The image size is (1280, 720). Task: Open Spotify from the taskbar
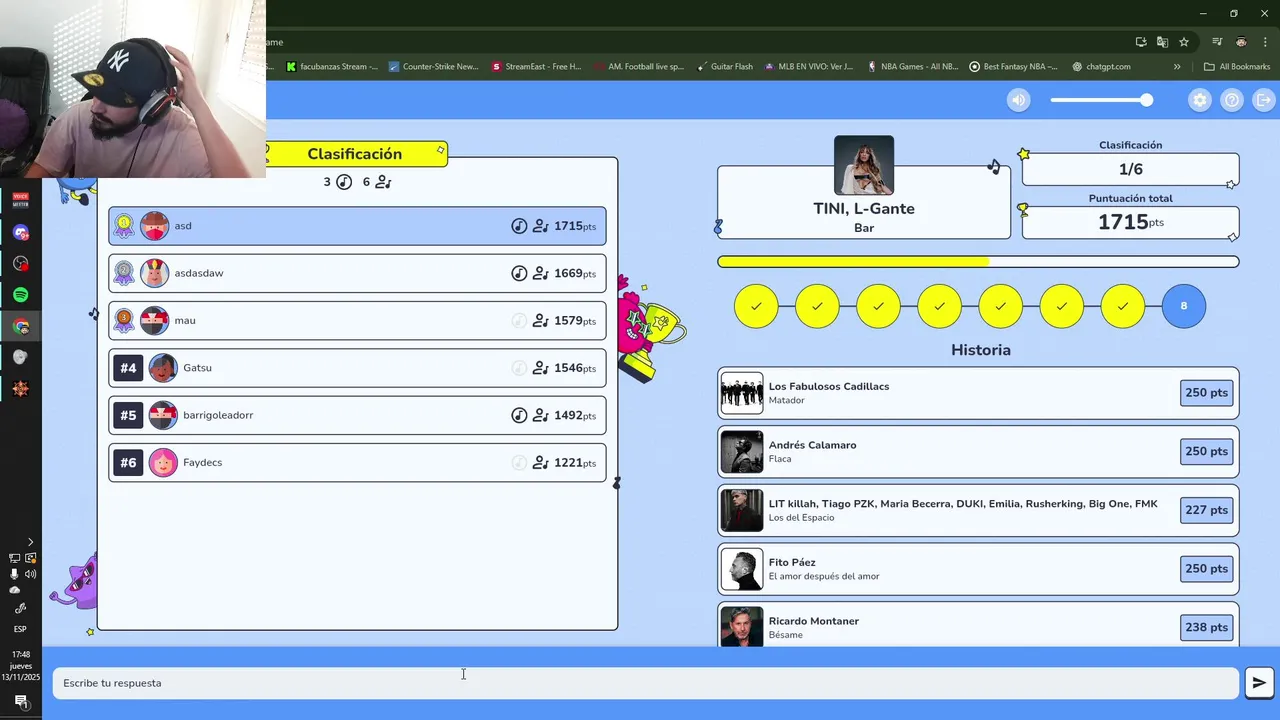click(20, 295)
